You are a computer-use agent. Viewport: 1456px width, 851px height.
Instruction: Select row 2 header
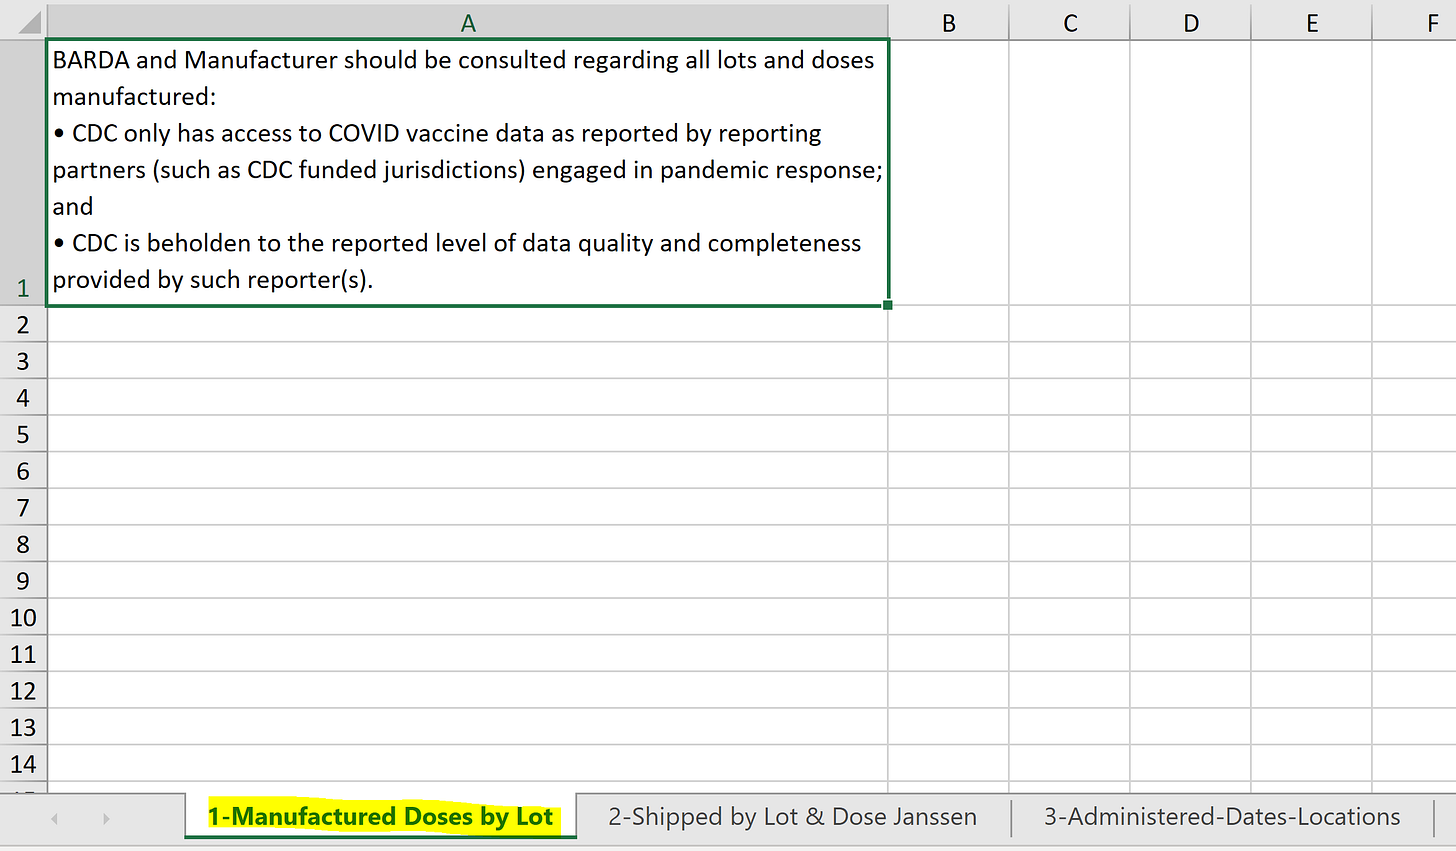(x=23, y=324)
